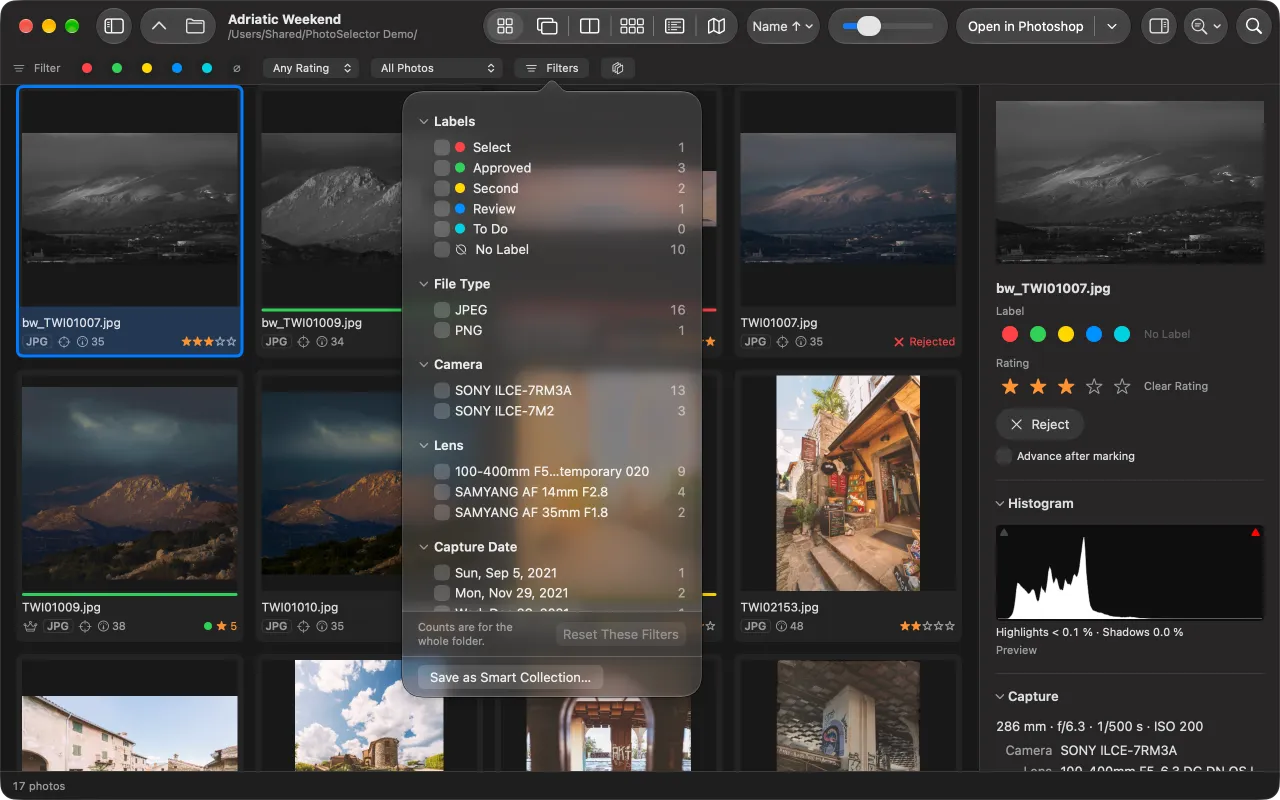This screenshot has width=1280, height=800.
Task: Switch to stacked loupe view
Action: coord(547,26)
